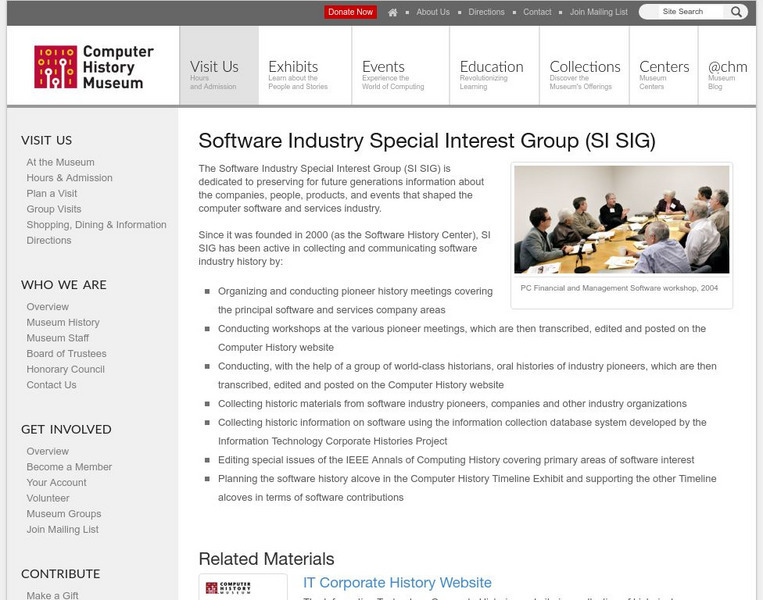Open Overview under Who We Are
This screenshot has width=763, height=600.
[x=48, y=307]
